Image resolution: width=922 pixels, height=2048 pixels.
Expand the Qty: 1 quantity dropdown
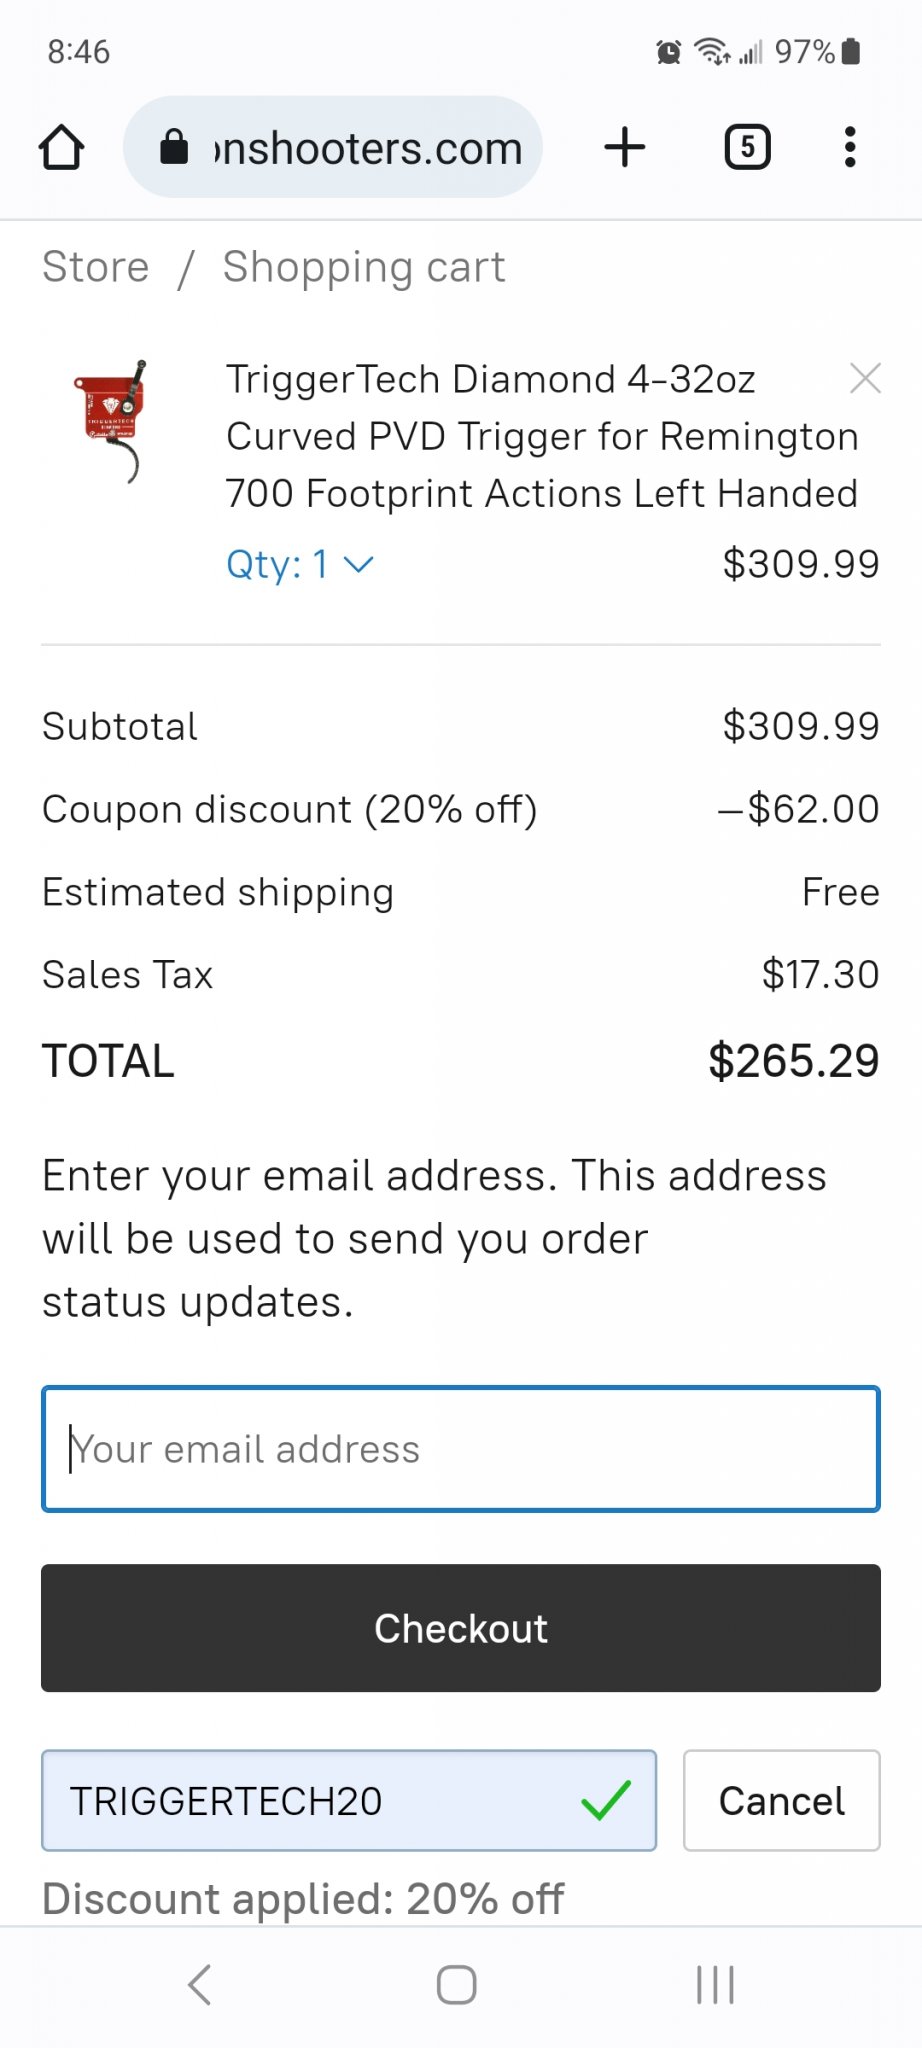300,565
